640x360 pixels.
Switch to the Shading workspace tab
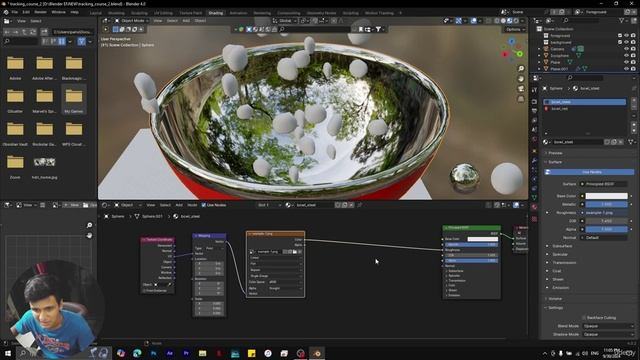click(216, 13)
